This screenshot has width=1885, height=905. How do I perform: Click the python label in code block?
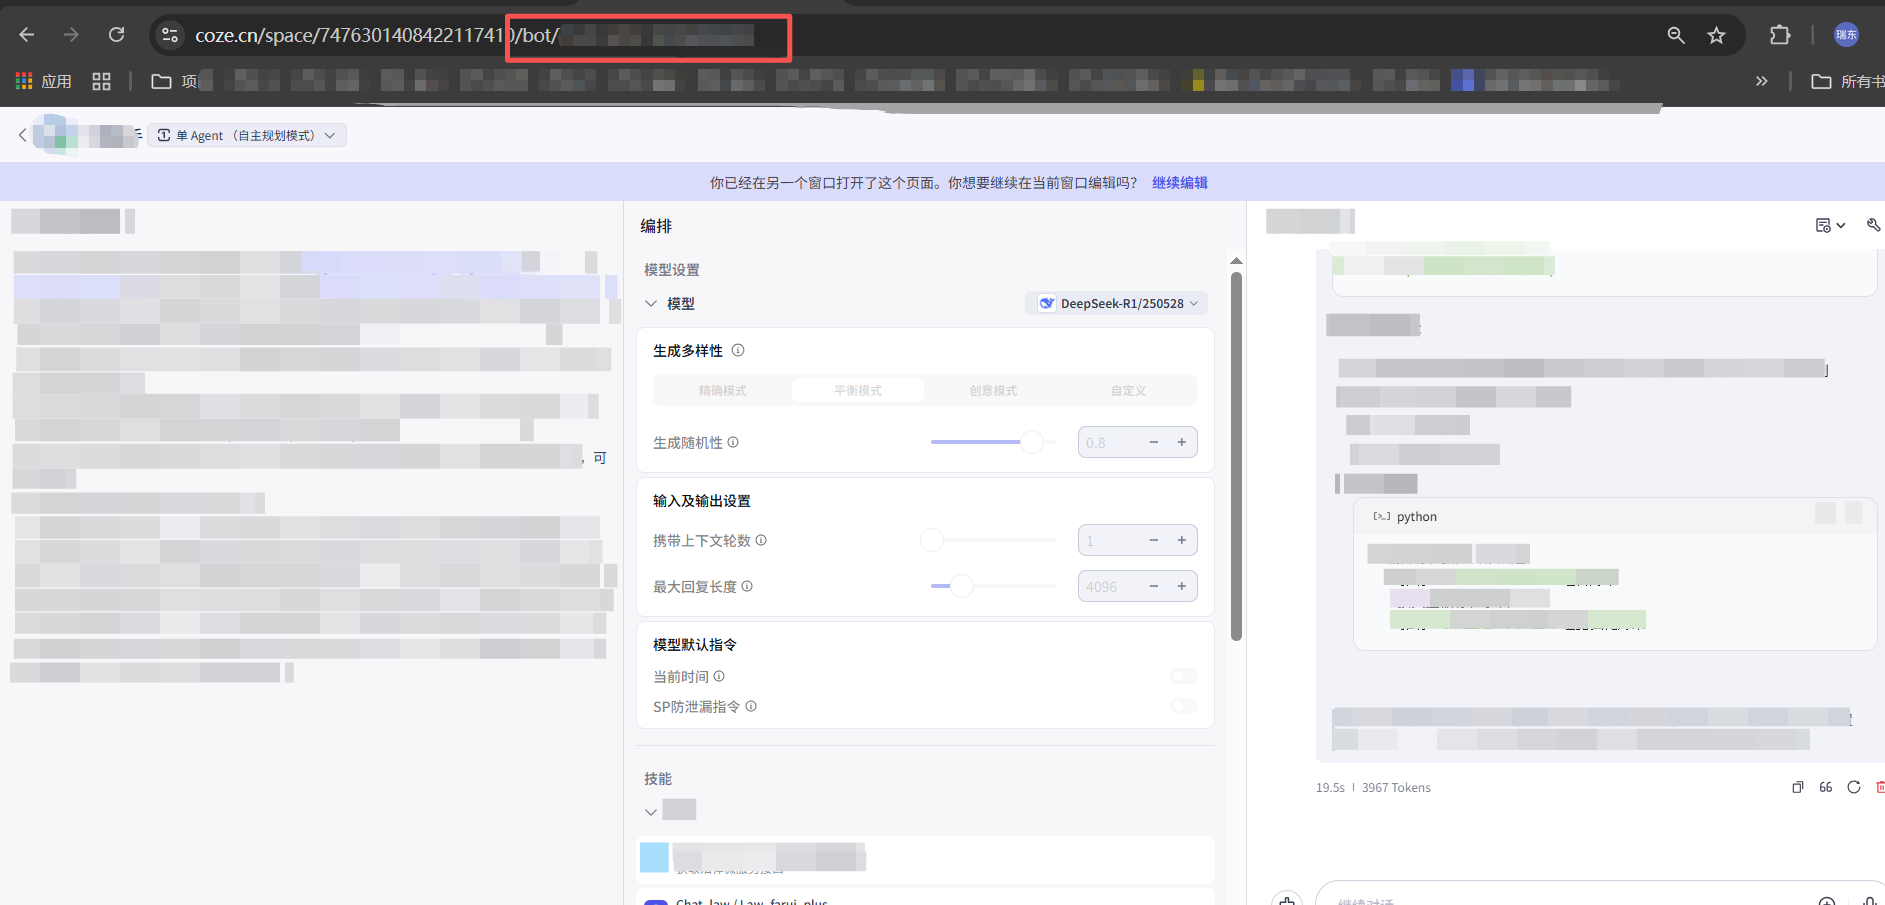coord(1417,517)
